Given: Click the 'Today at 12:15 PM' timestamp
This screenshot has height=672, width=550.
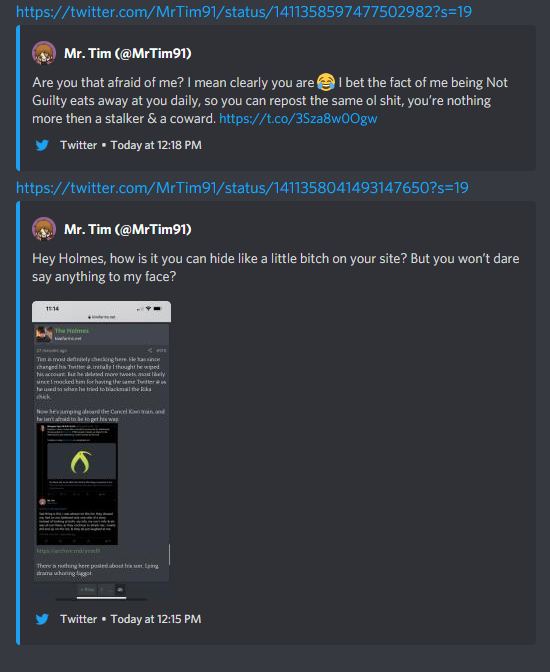Looking at the screenshot, I should tap(156, 619).
